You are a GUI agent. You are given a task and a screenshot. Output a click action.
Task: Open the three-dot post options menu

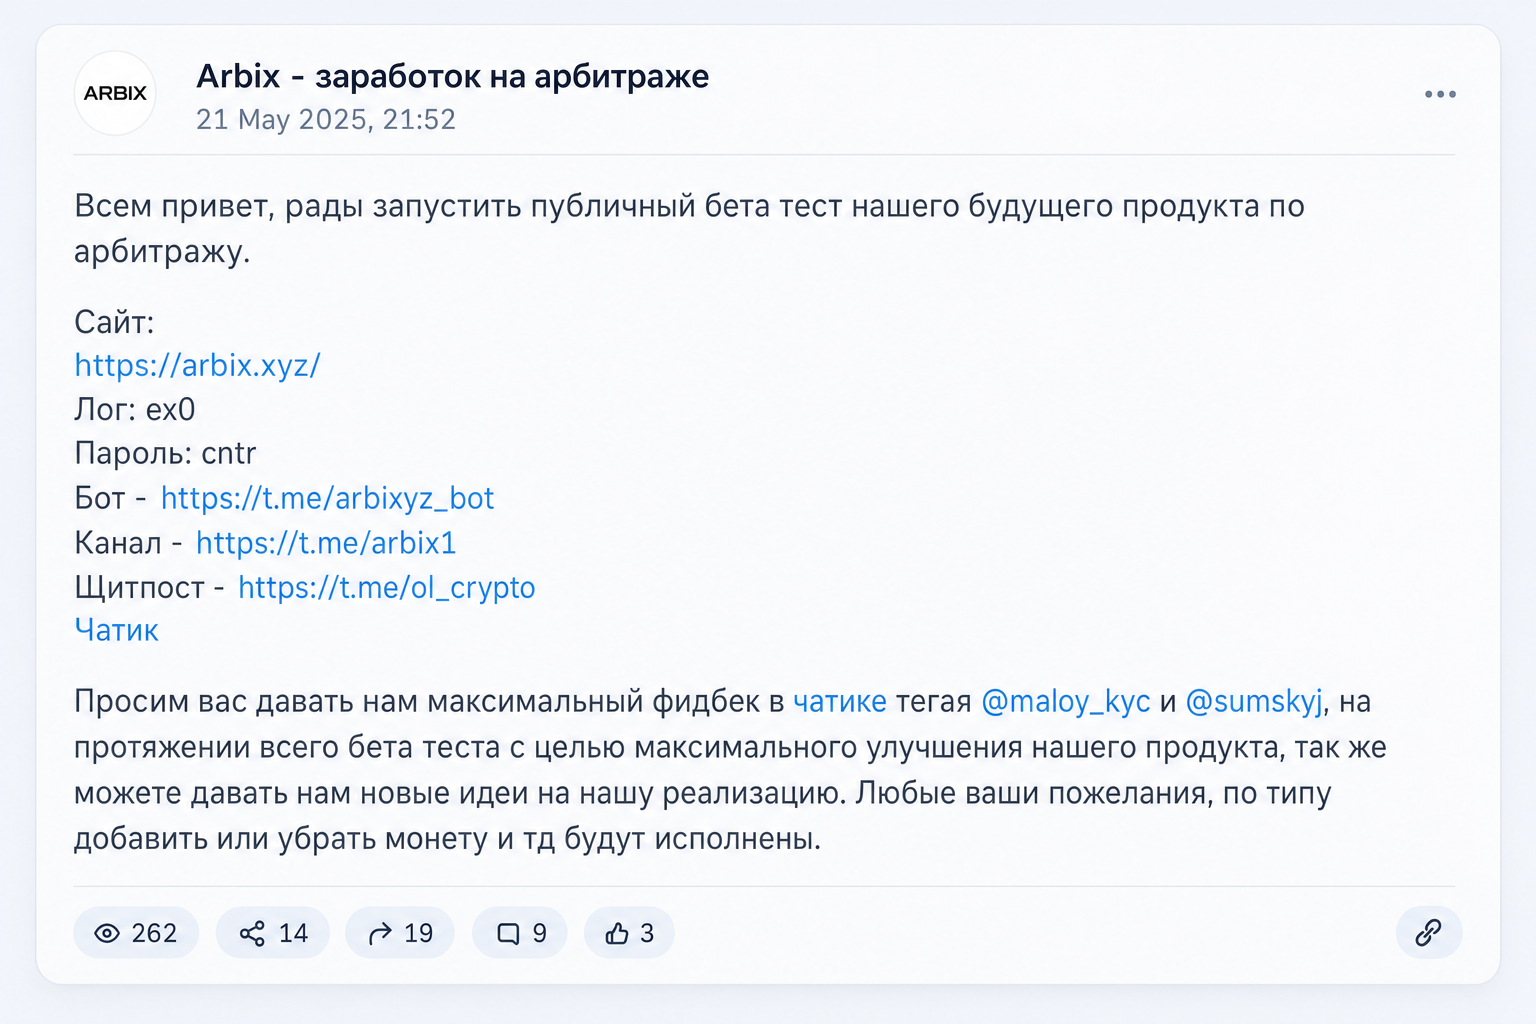(1440, 94)
